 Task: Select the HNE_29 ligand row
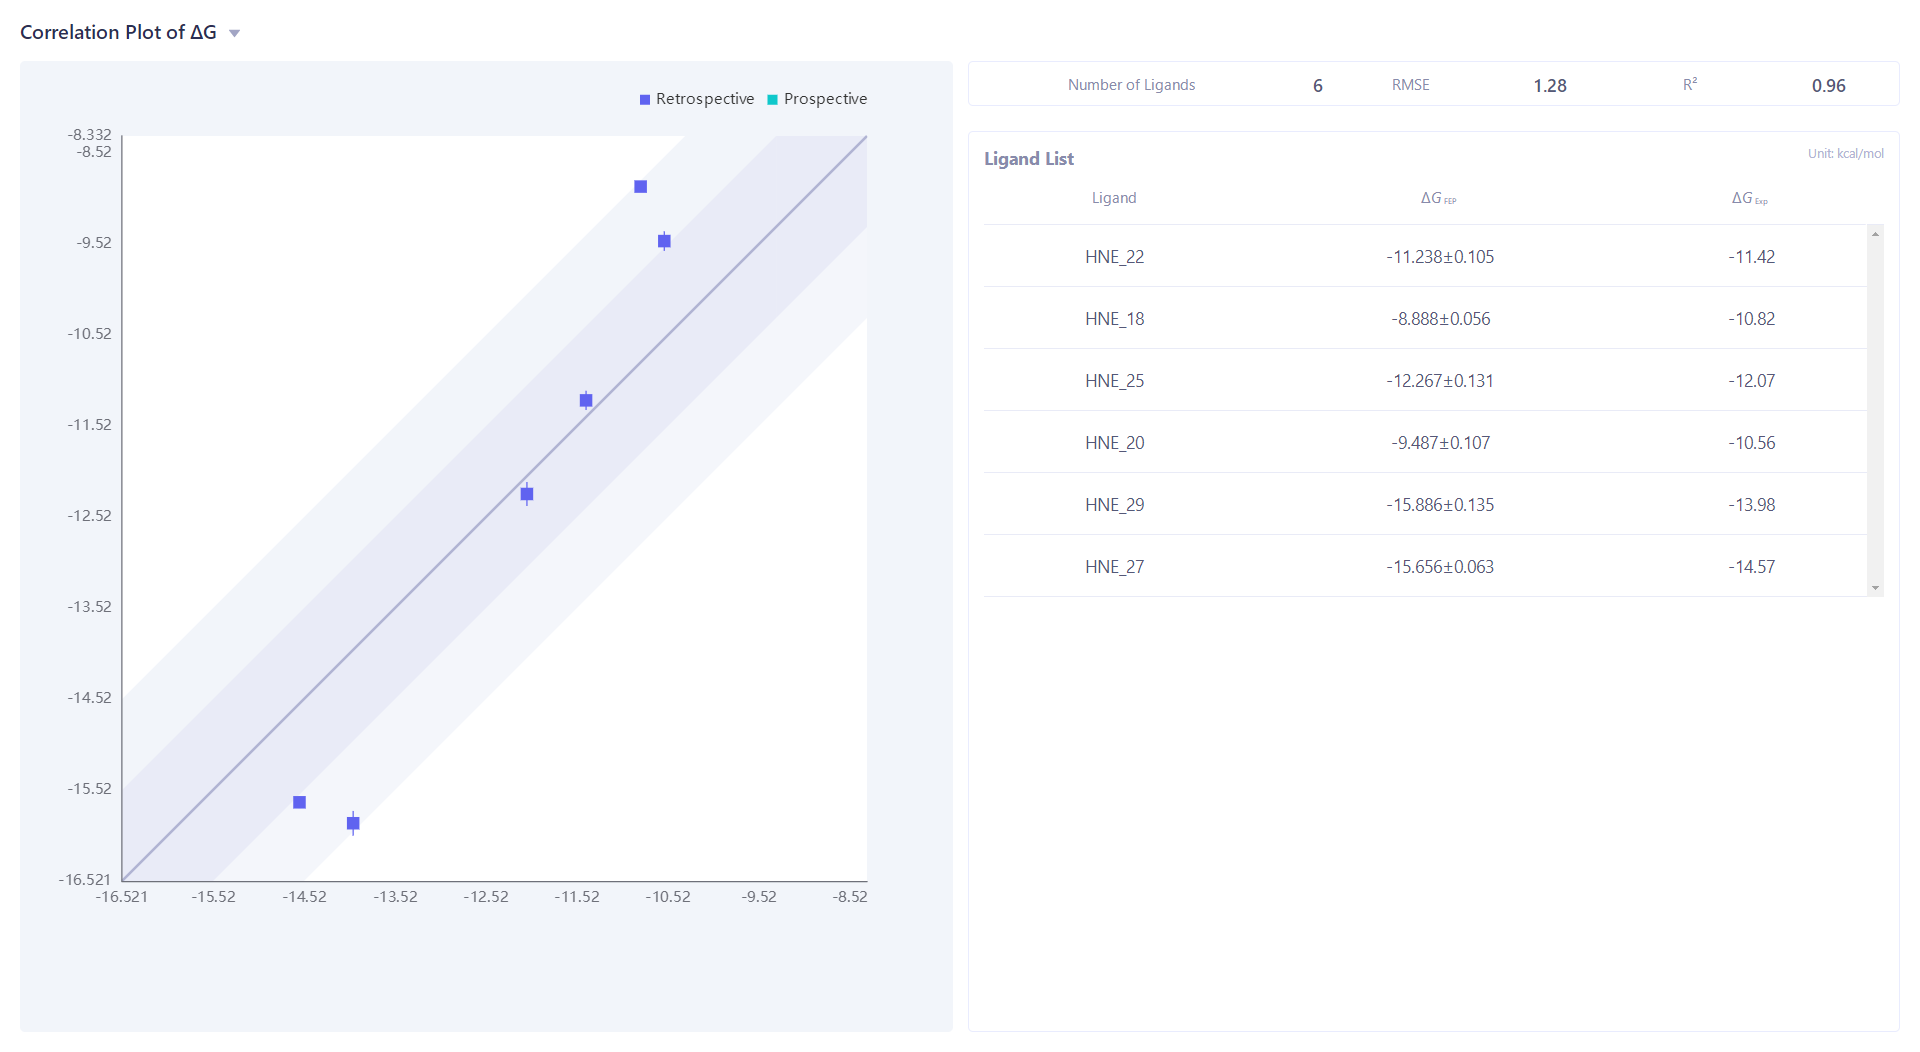[1114, 505]
